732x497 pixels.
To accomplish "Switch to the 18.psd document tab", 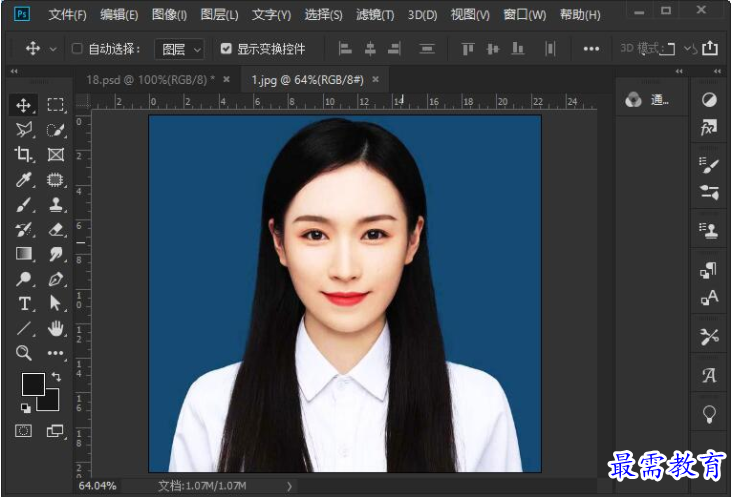I will tap(150, 80).
